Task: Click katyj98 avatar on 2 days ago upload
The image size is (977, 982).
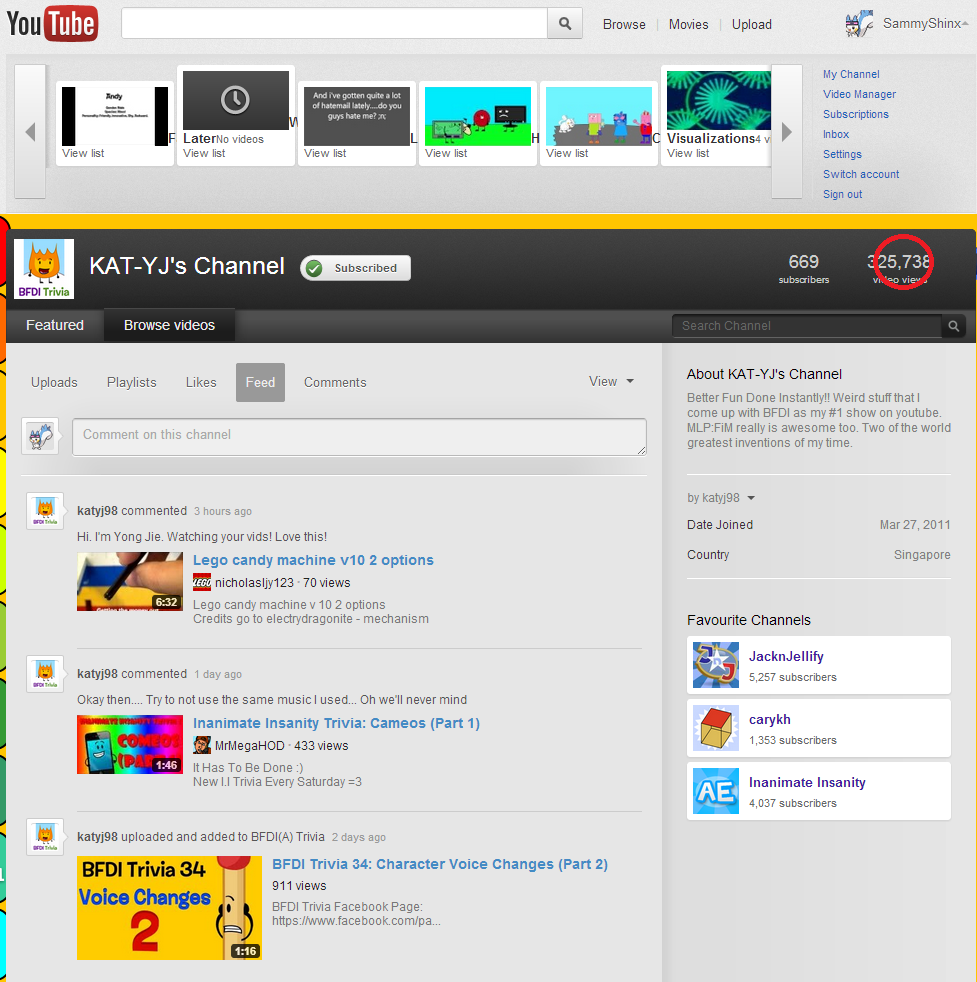Action: (45, 837)
